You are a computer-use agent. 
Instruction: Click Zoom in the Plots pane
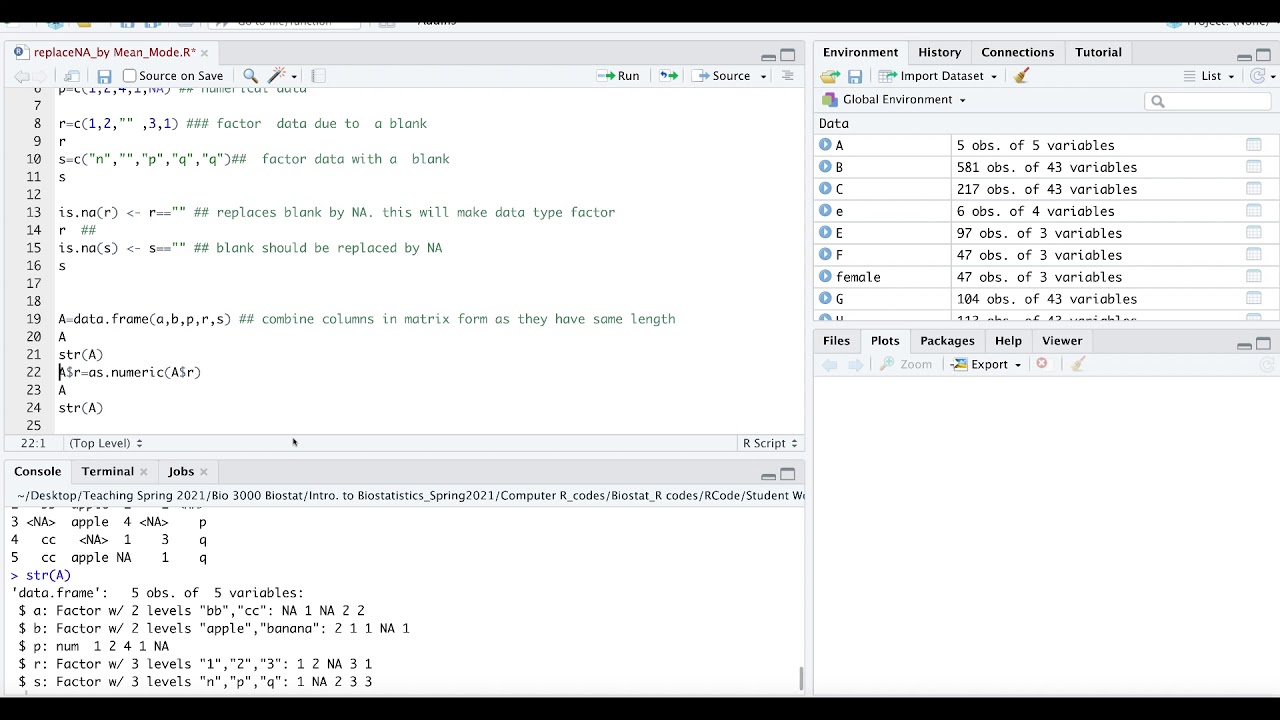click(x=906, y=364)
